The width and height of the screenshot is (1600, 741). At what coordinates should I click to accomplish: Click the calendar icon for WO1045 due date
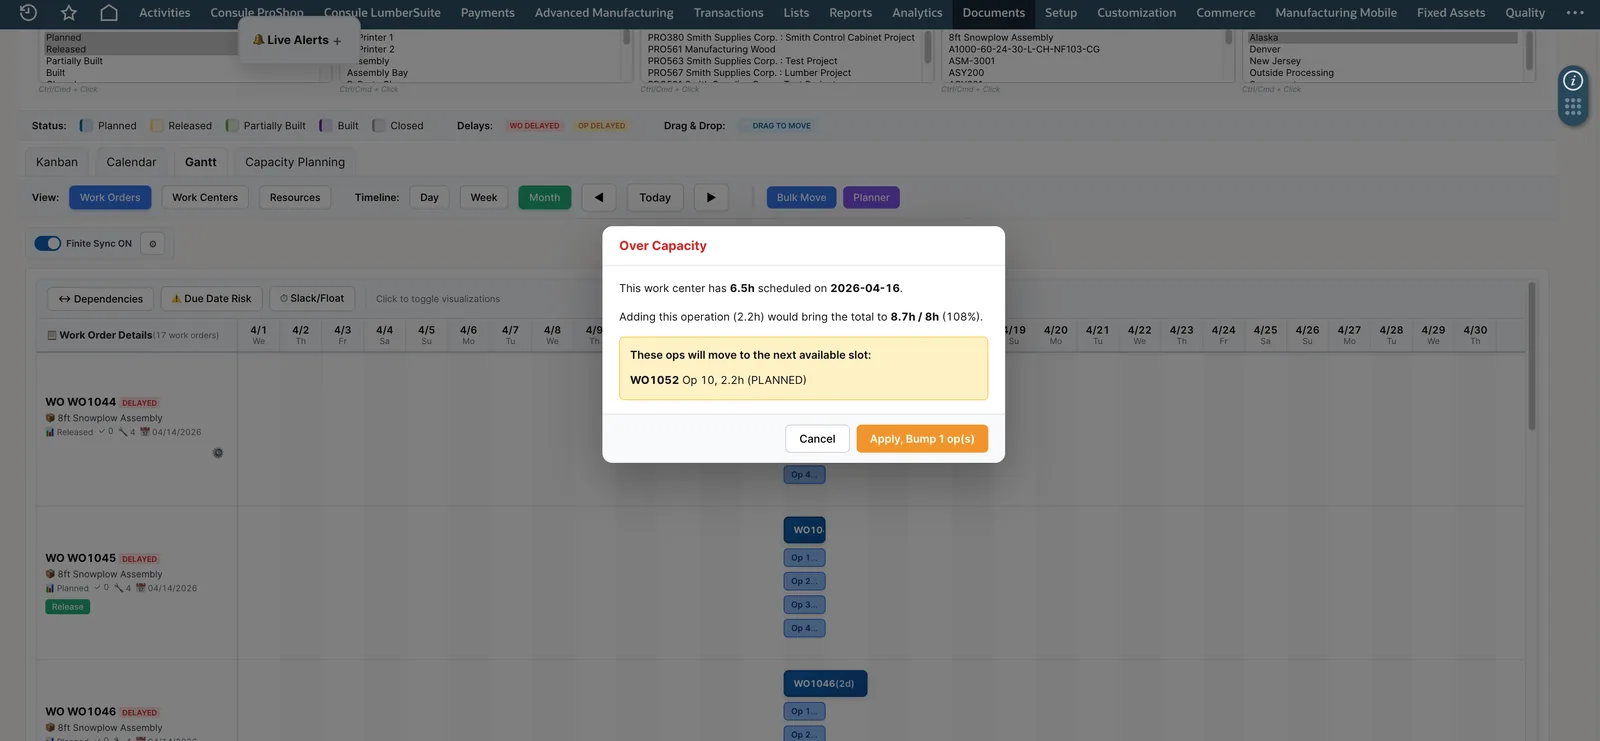click(x=141, y=588)
